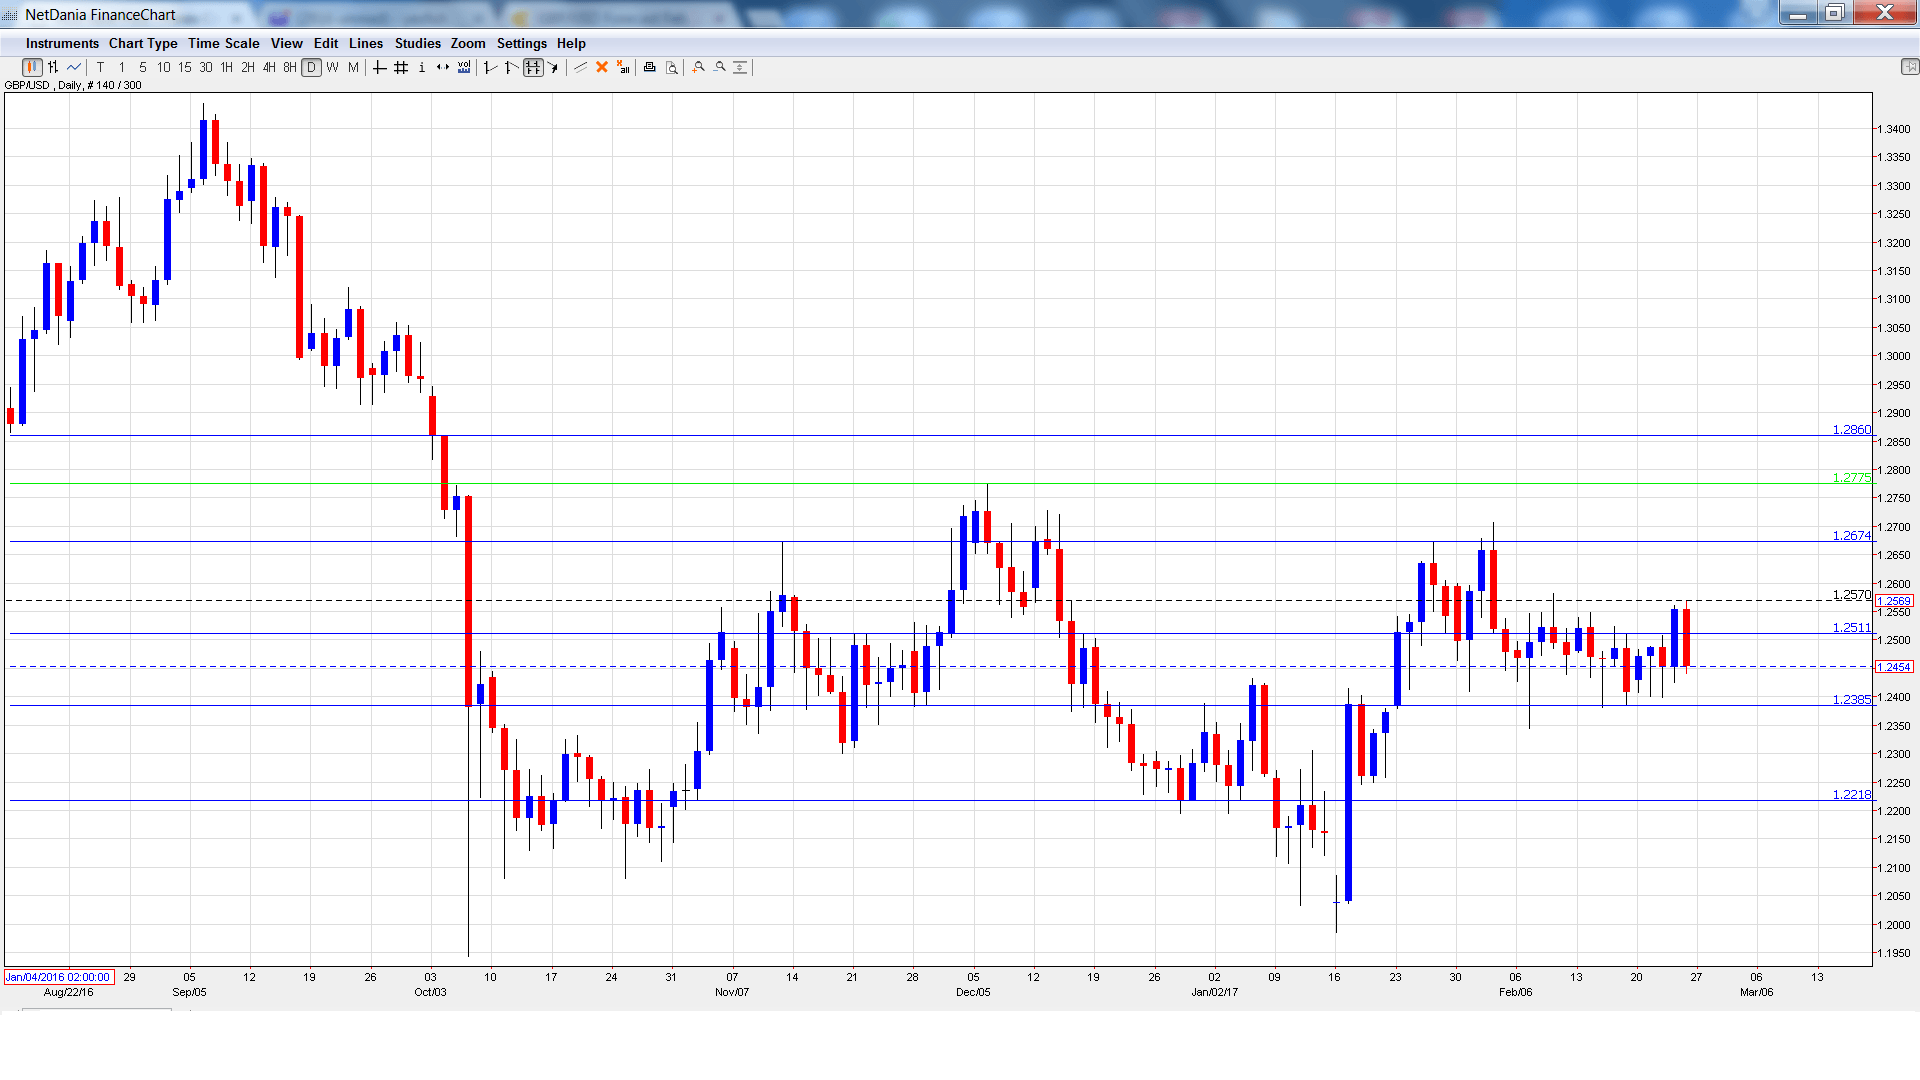The image size is (1920, 1080).
Task: Open the Settings menu
Action: pos(521,44)
